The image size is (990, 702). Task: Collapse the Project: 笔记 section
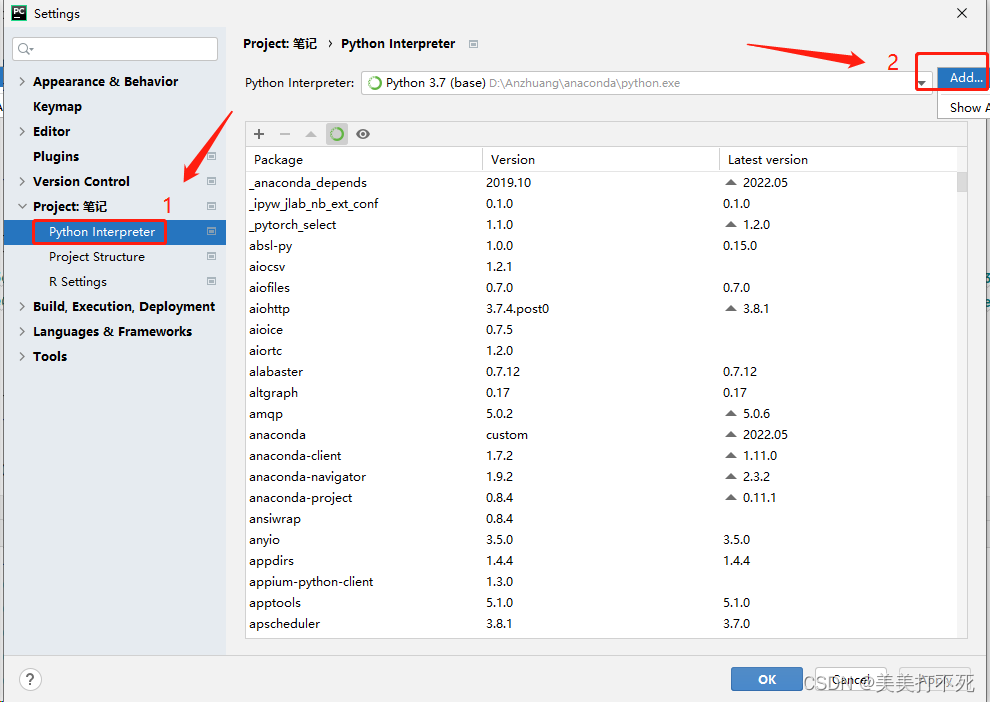tap(22, 206)
